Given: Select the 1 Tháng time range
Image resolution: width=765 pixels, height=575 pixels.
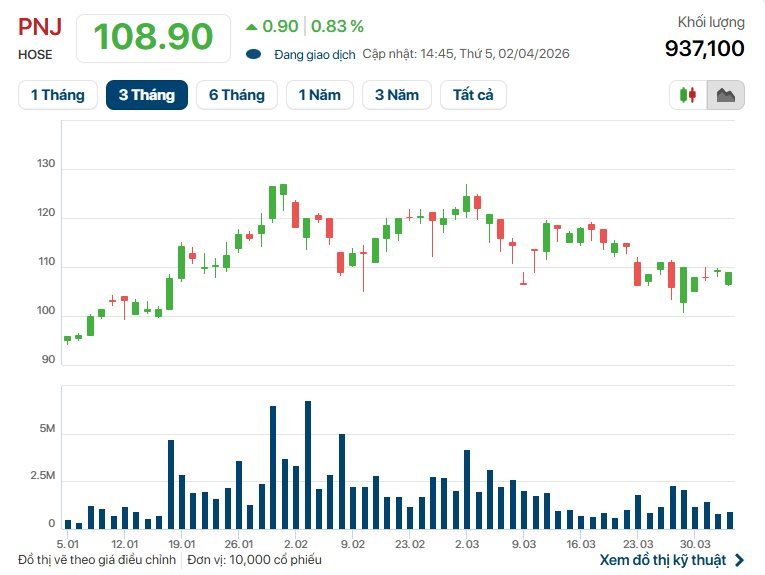Looking at the screenshot, I should [x=58, y=95].
